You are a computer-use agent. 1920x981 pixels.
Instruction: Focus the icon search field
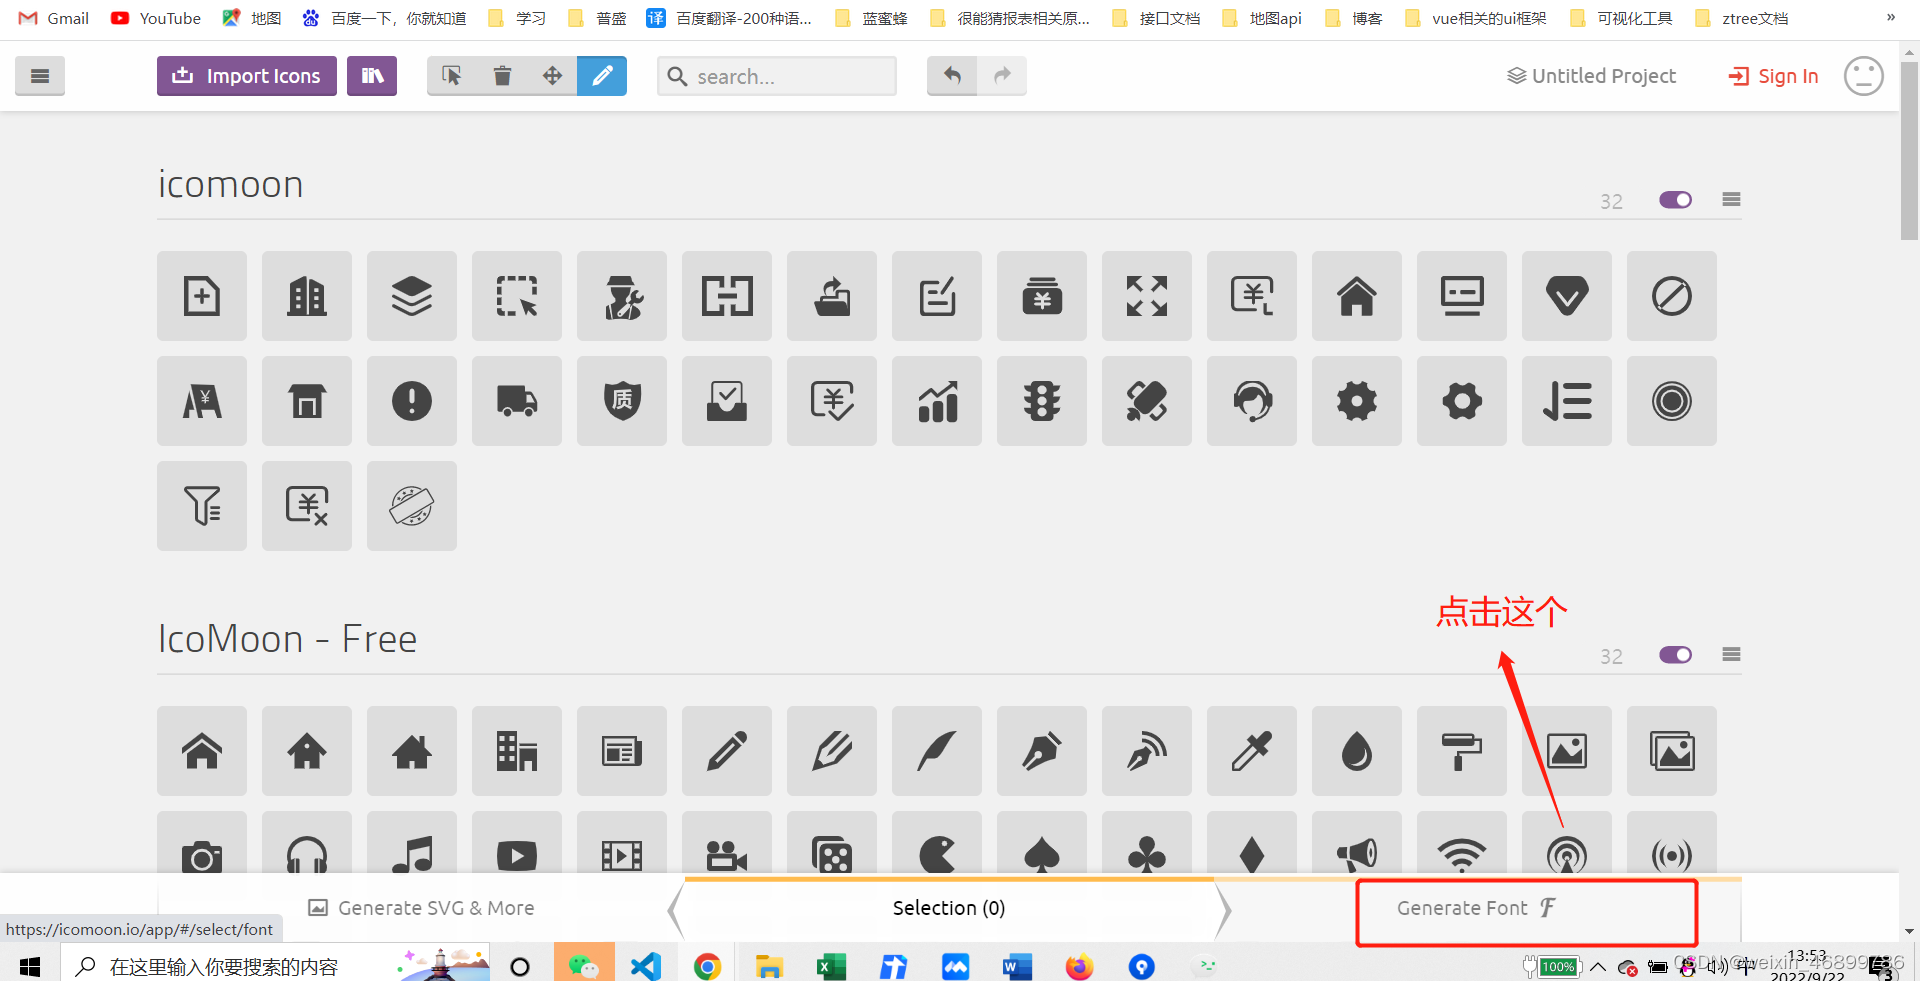777,76
